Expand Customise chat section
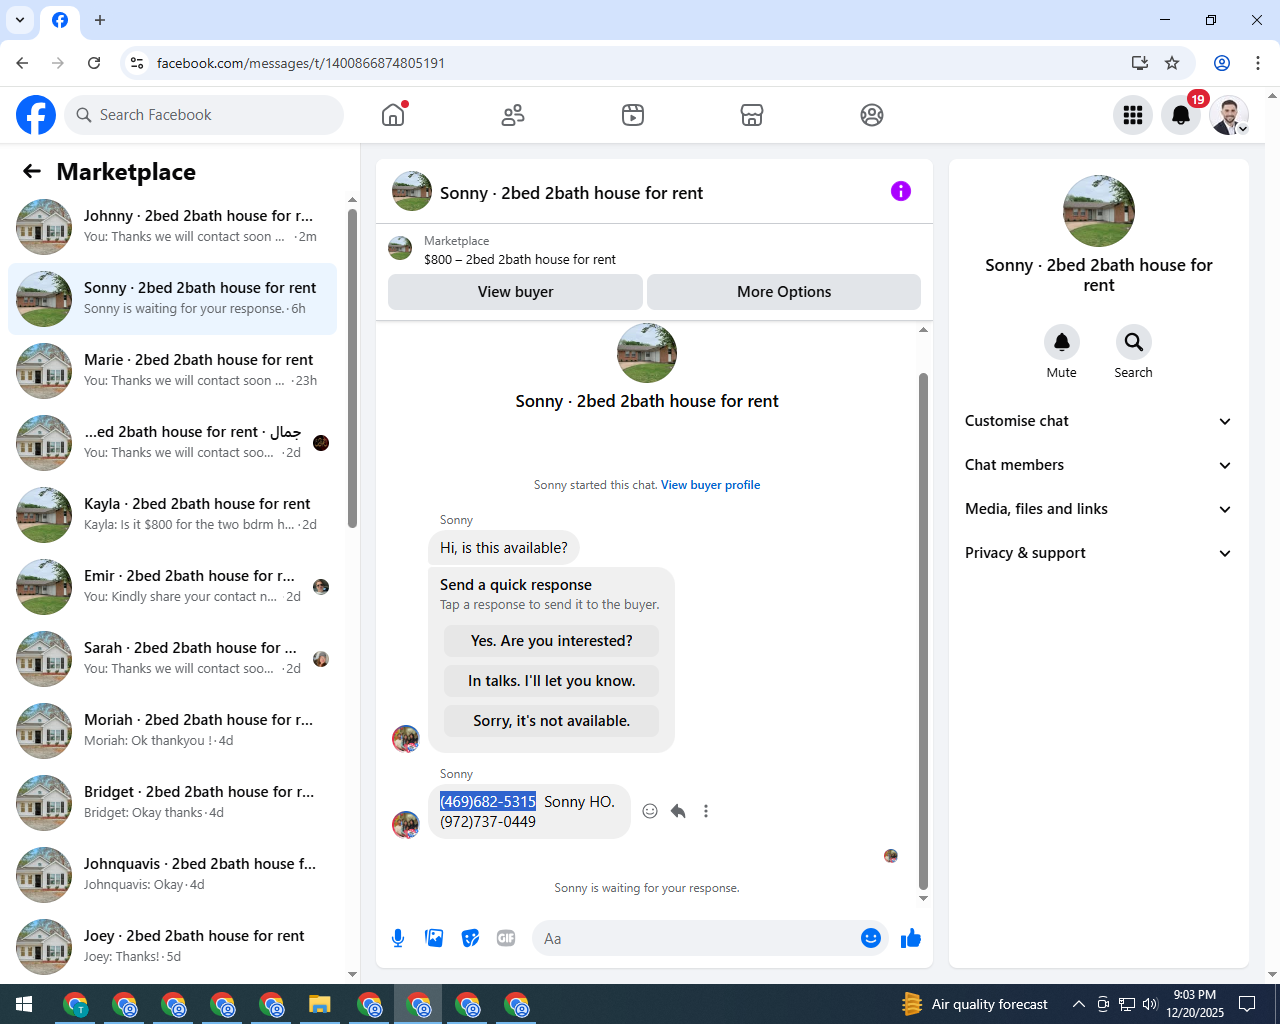The image size is (1280, 1024). click(x=1098, y=421)
